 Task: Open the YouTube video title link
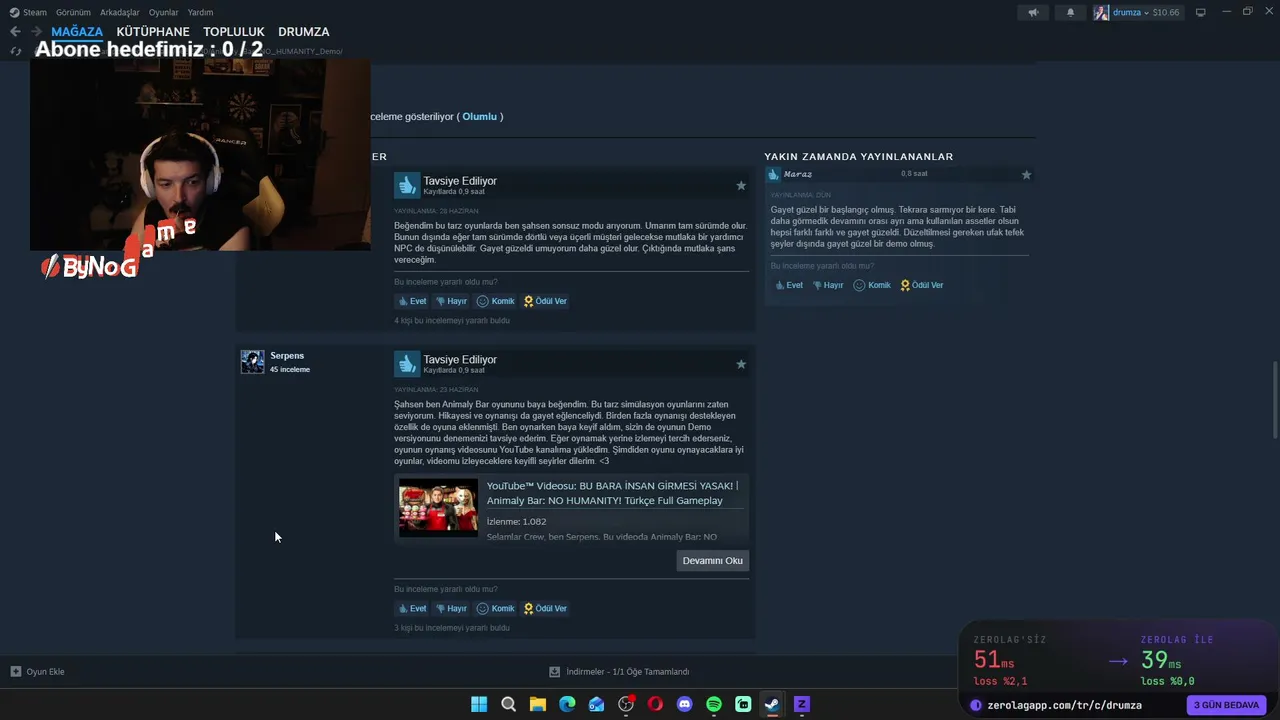point(612,493)
